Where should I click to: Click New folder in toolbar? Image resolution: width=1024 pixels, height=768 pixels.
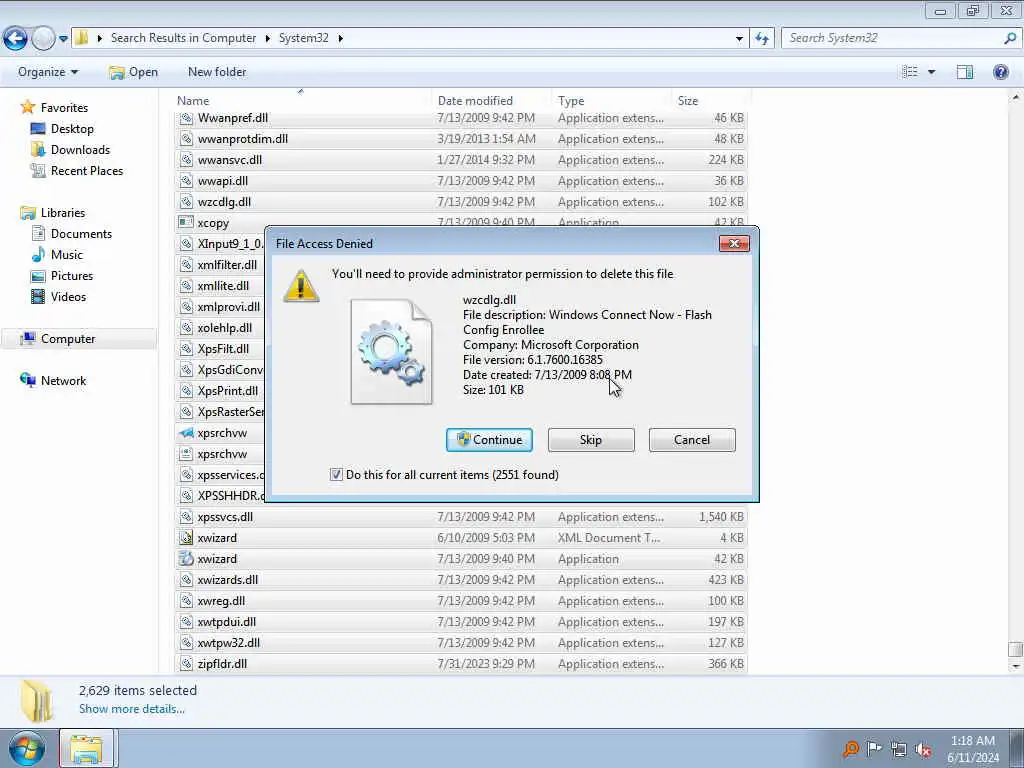click(217, 72)
